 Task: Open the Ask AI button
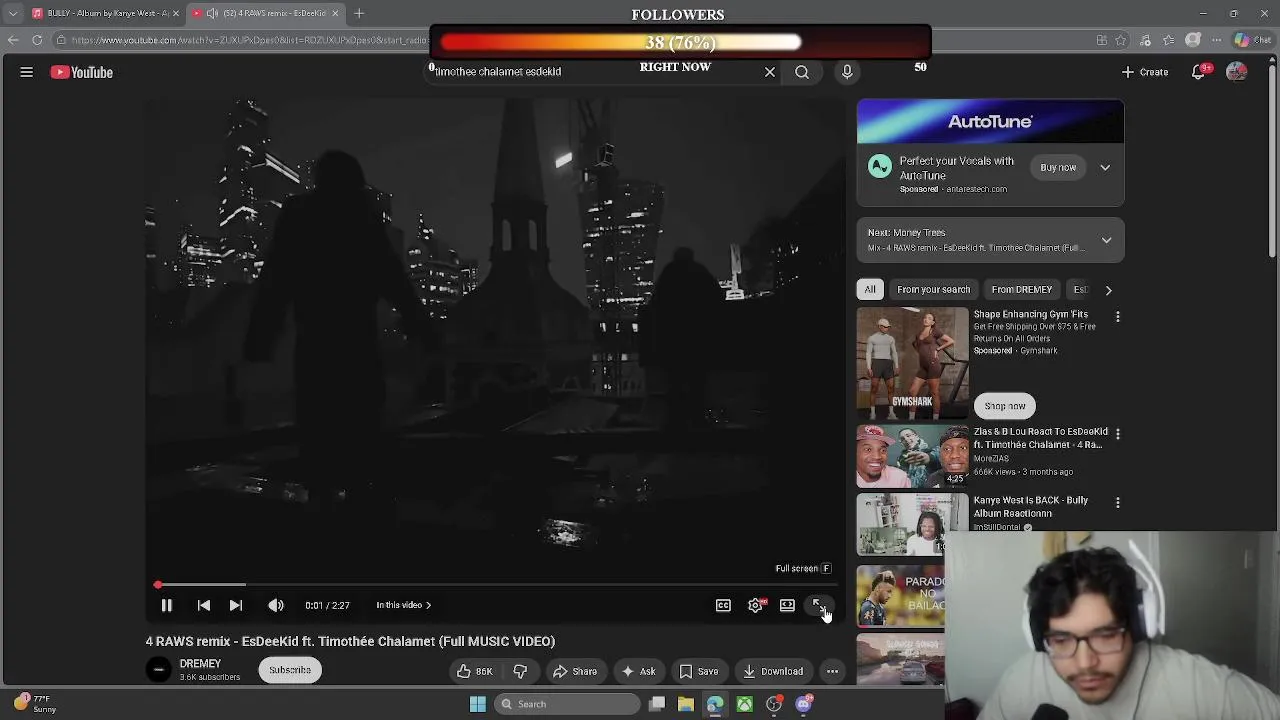pos(638,671)
